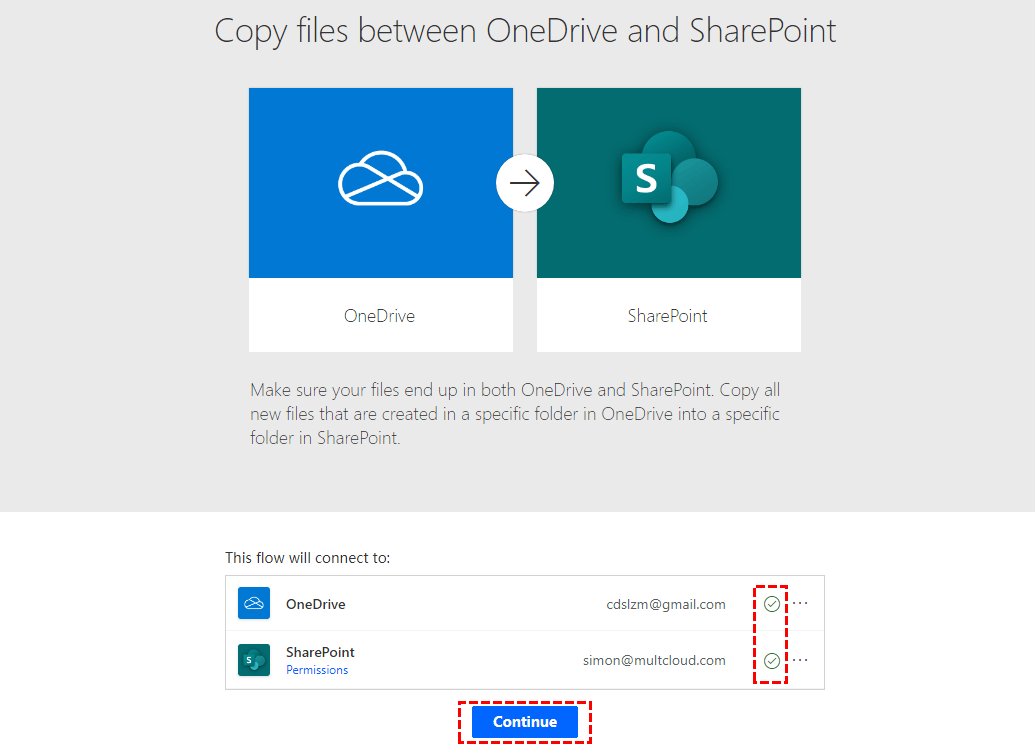1035x750 pixels.
Task: Click the SharePoint connection status checkmark
Action: (772, 660)
